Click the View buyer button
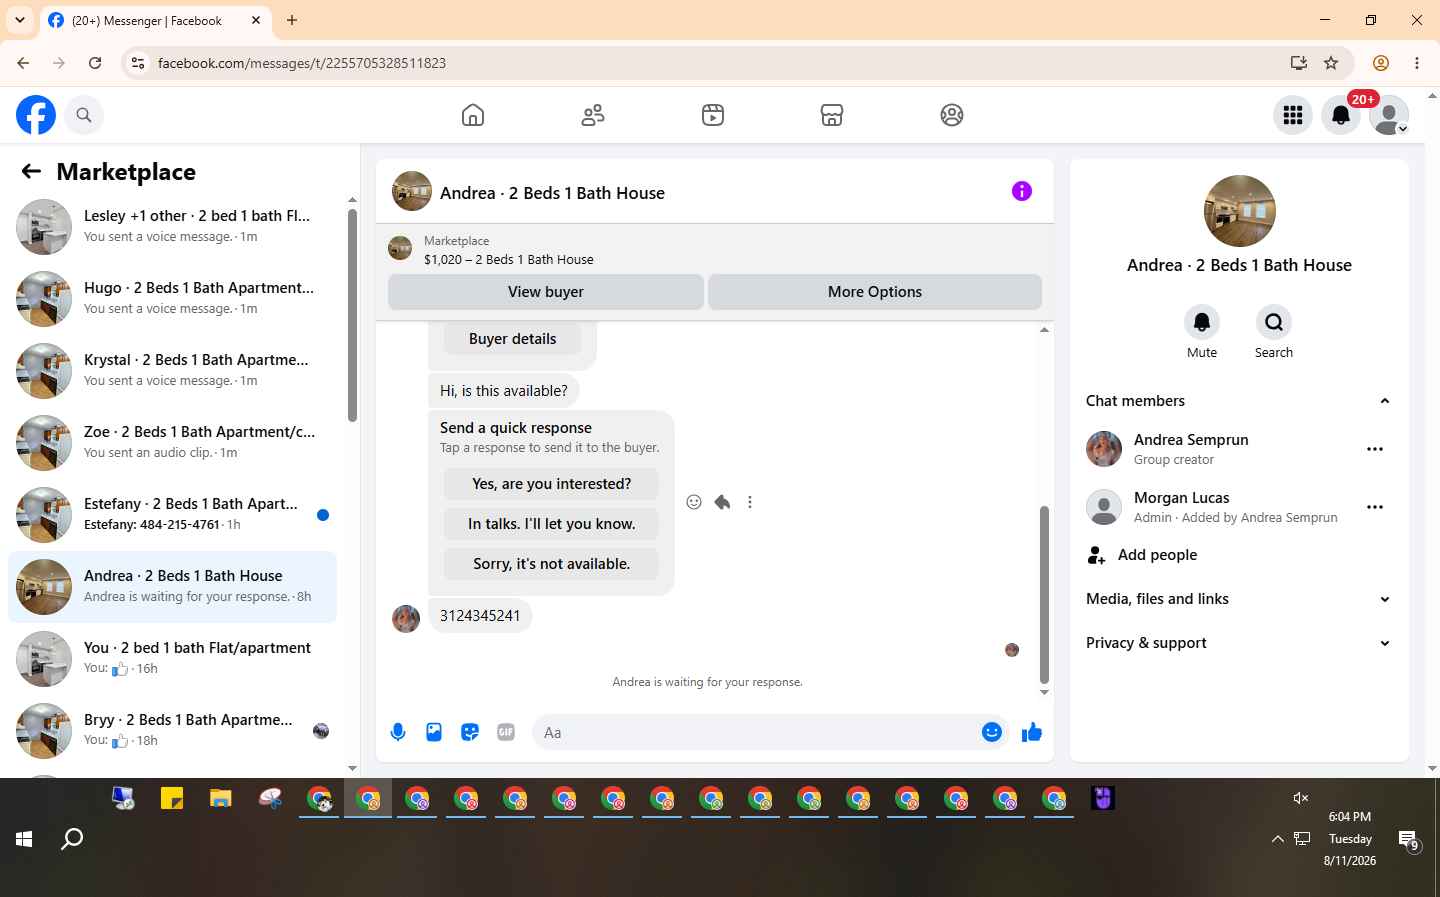The image size is (1440, 897). [x=546, y=292]
